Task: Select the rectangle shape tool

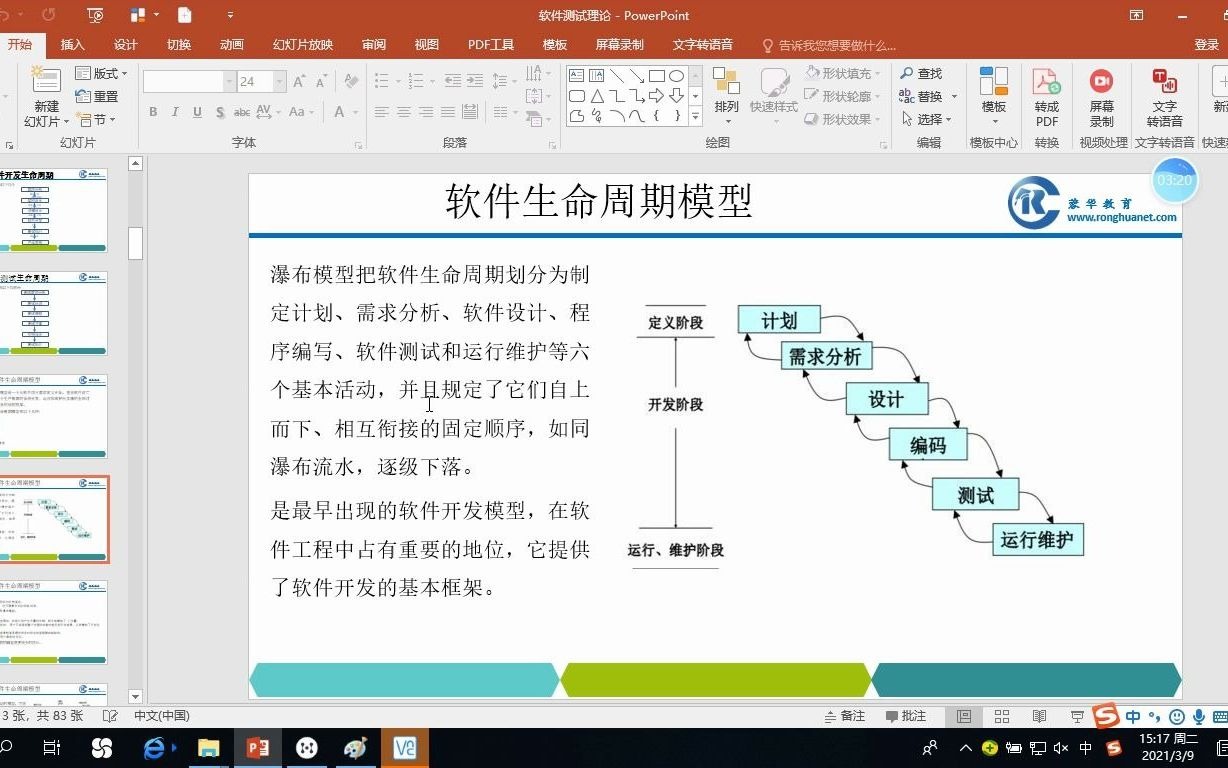Action: point(658,76)
